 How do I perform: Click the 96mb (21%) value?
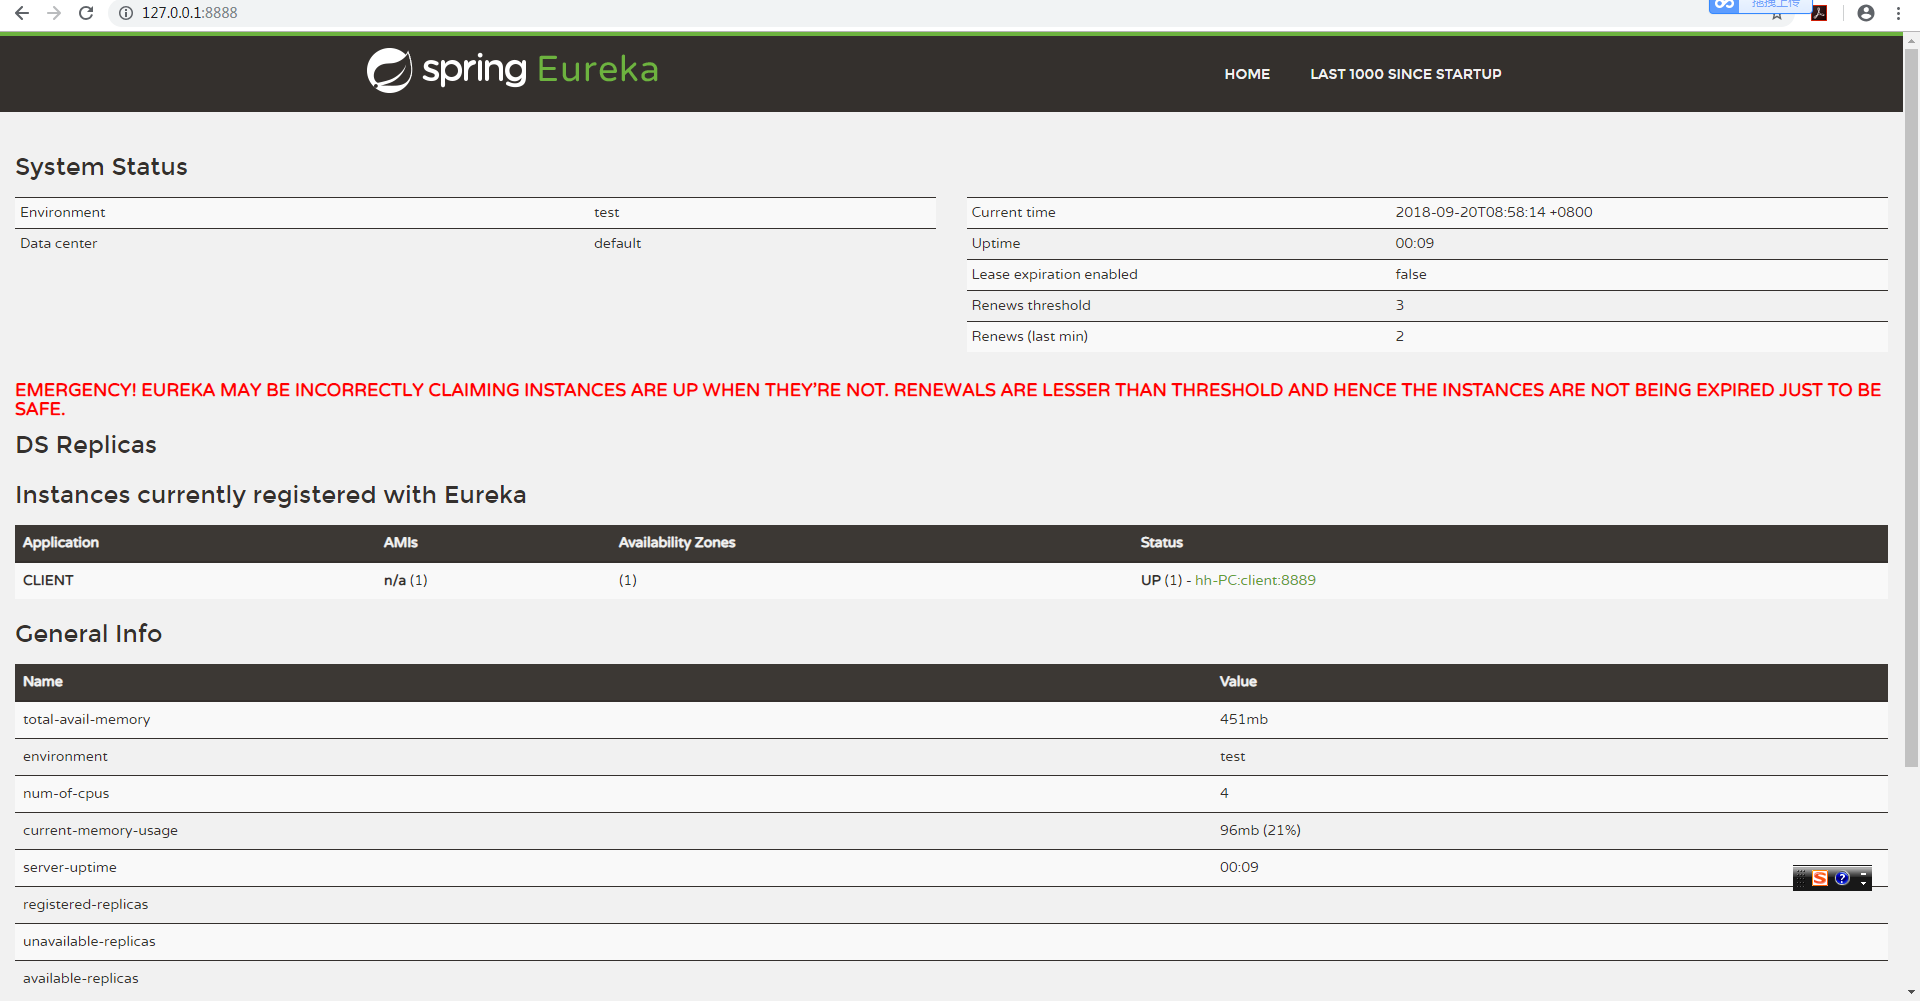1259,830
